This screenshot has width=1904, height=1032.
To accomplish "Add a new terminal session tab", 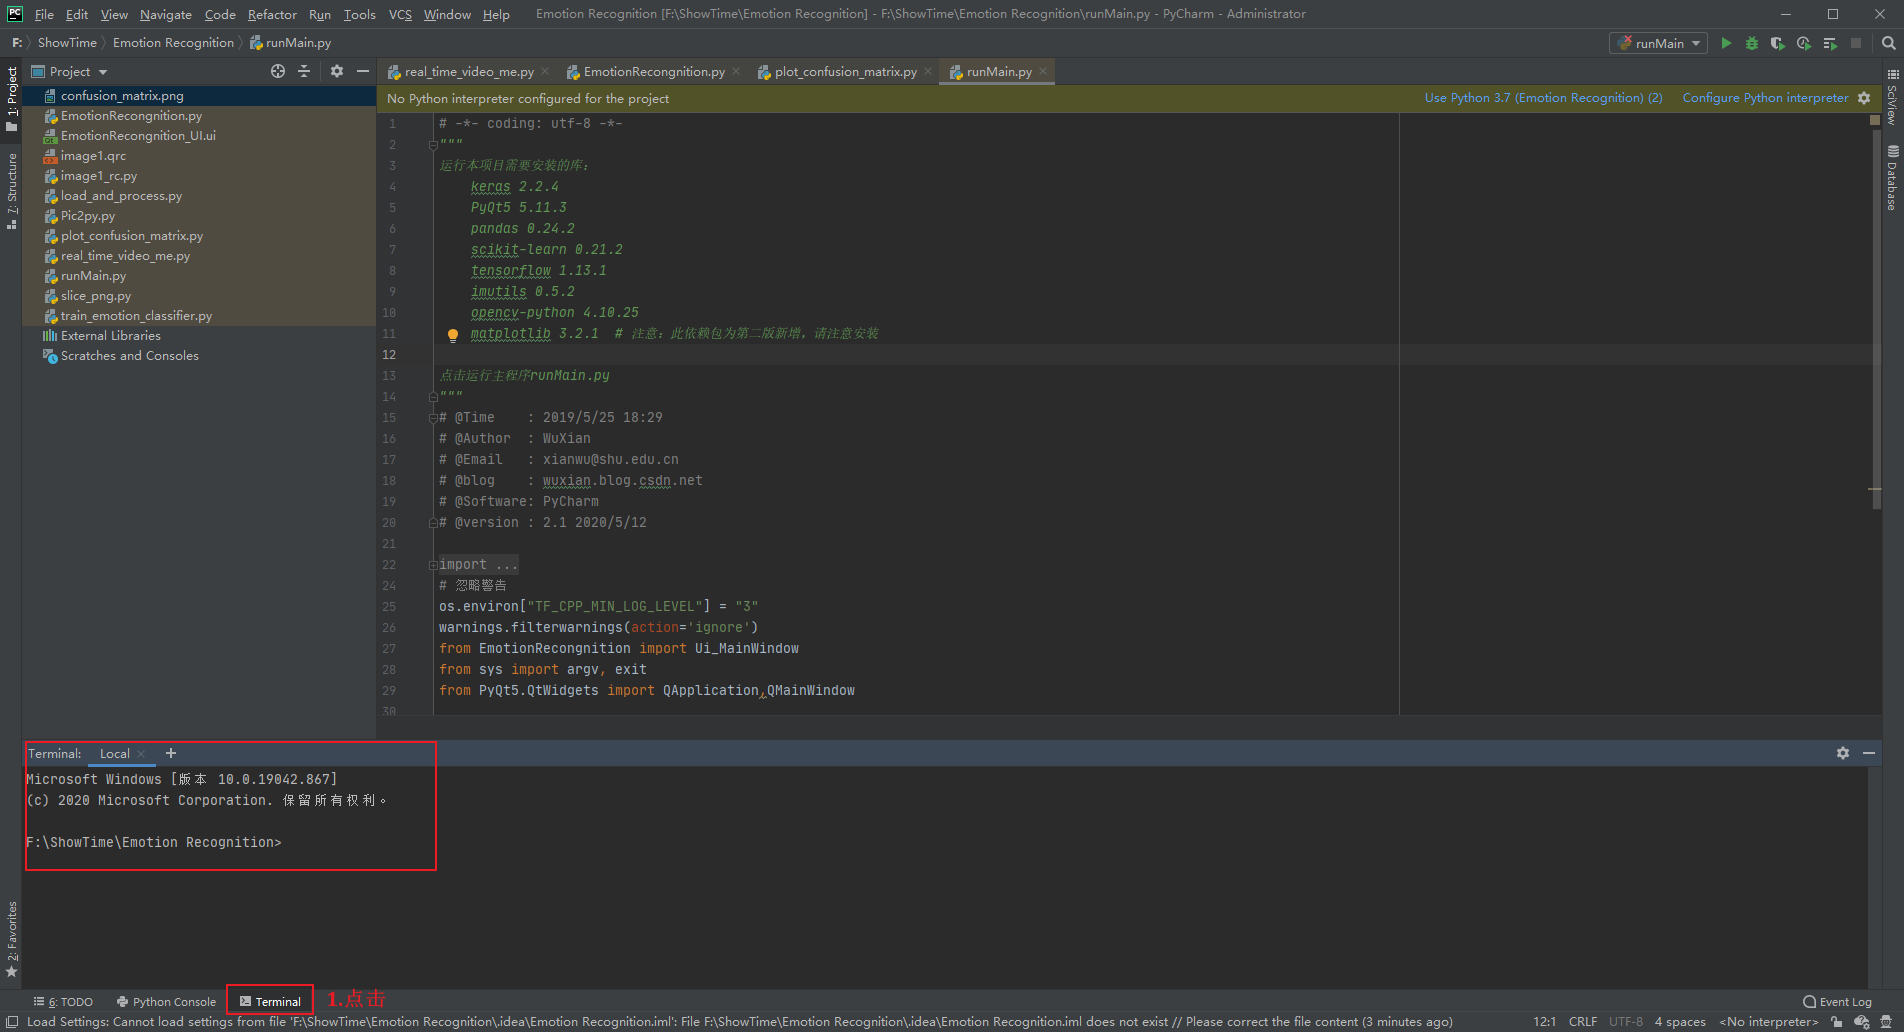I will click(171, 753).
